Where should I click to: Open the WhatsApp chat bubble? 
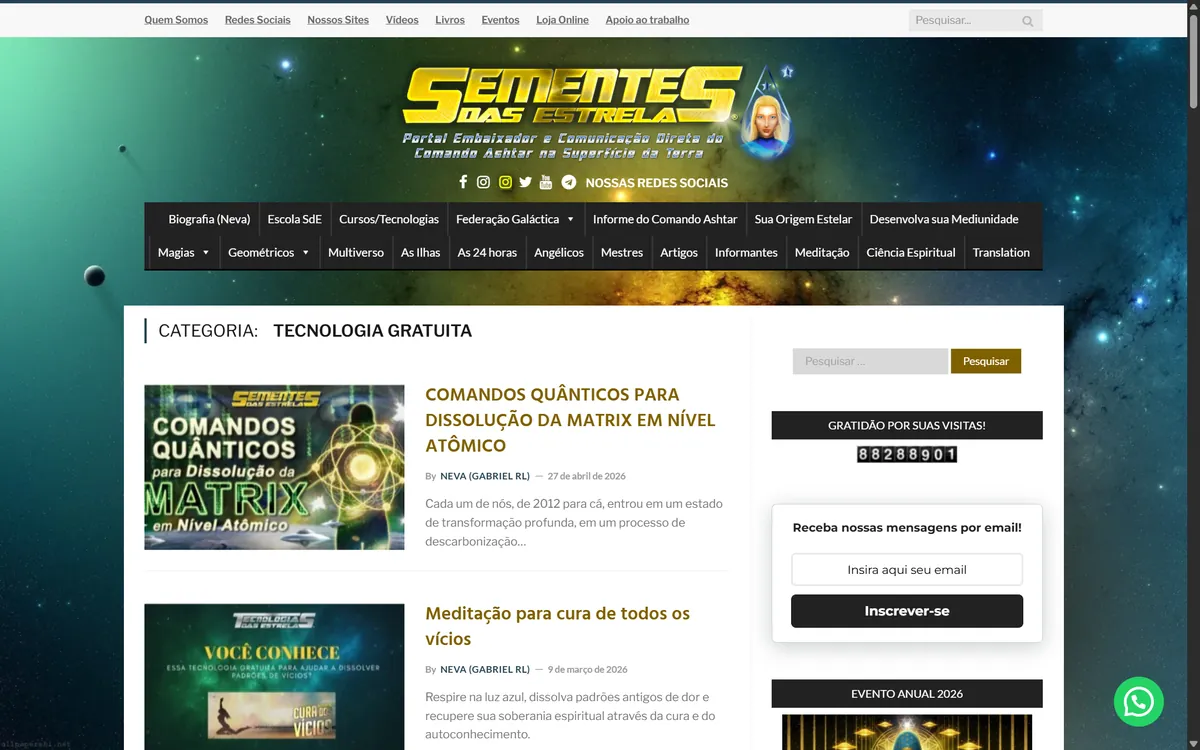click(1139, 702)
